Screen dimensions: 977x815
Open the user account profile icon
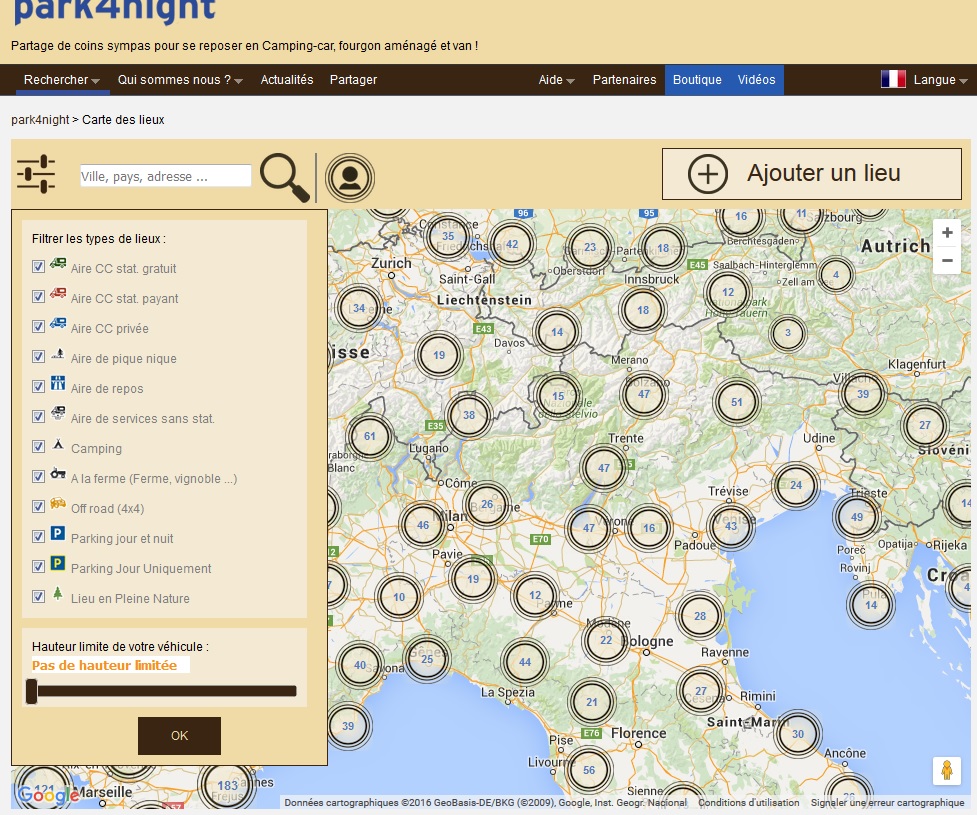(350, 178)
